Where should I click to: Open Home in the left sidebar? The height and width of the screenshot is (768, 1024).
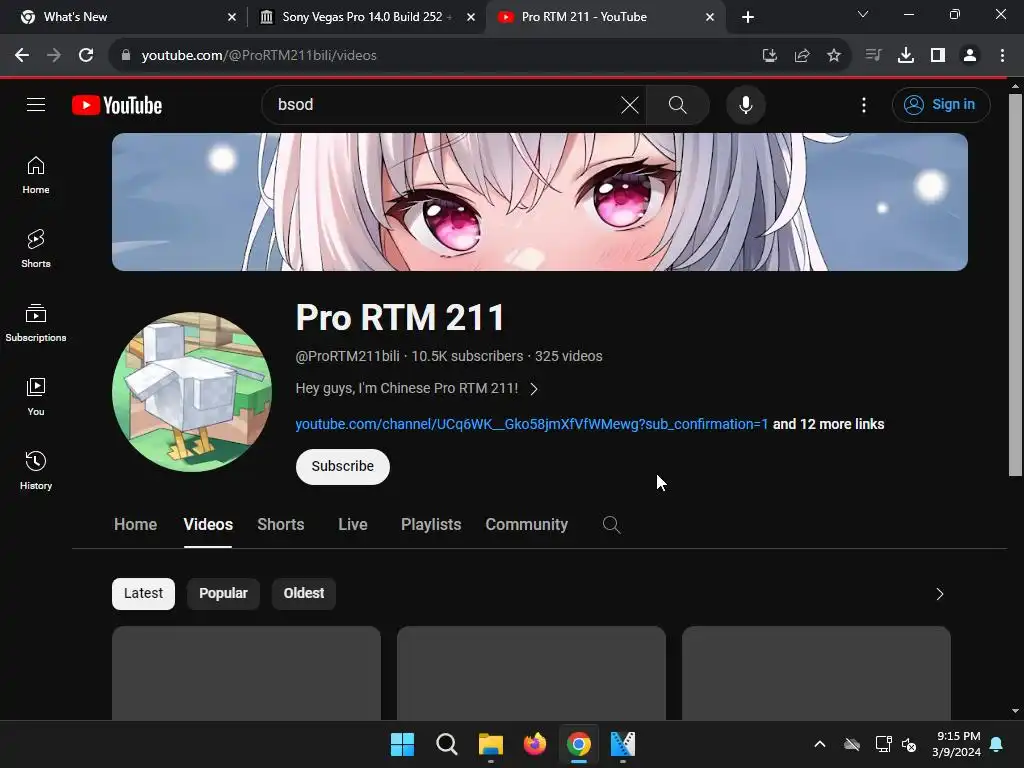pyautogui.click(x=36, y=175)
